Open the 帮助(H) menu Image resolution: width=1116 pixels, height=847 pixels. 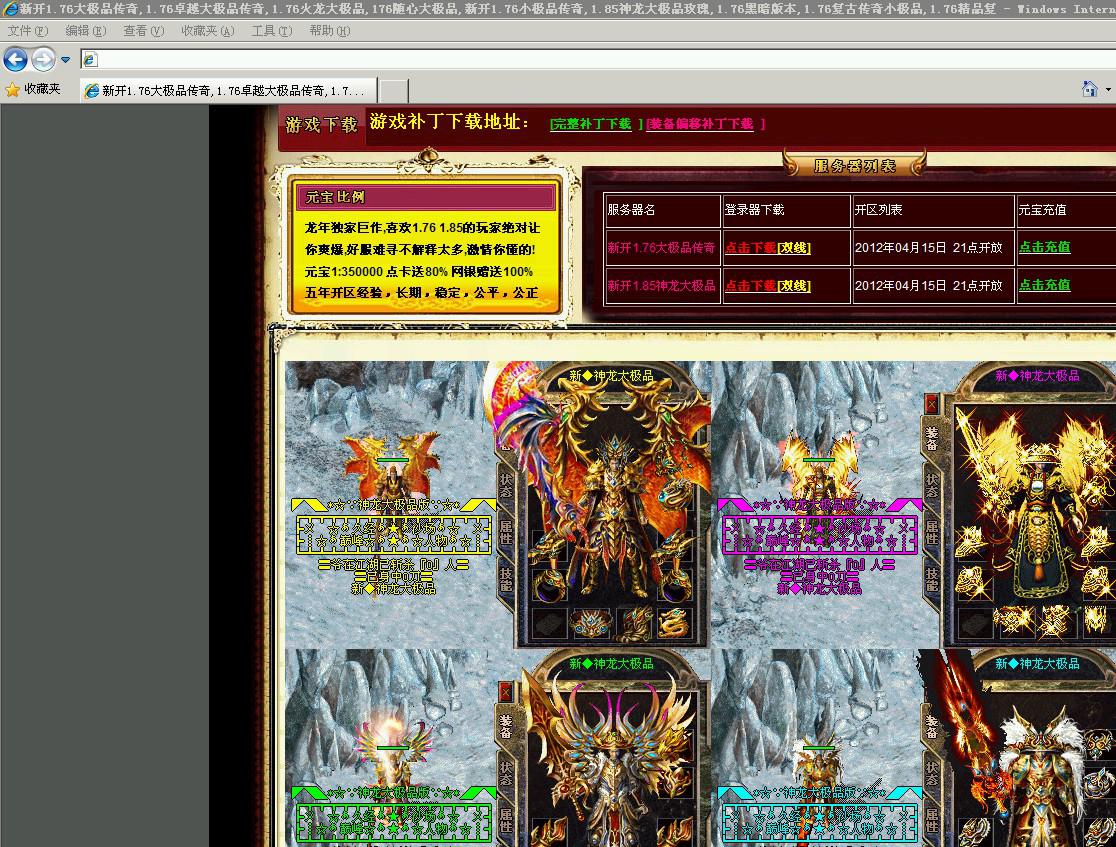tap(330, 31)
